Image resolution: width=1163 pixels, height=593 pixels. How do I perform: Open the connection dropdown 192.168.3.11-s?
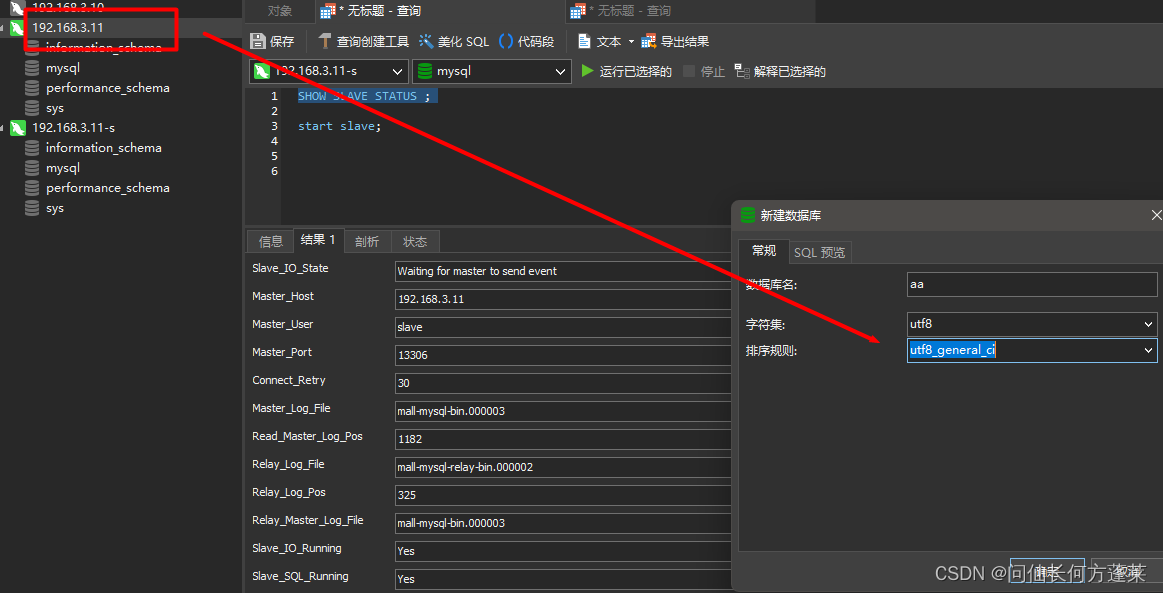point(329,71)
